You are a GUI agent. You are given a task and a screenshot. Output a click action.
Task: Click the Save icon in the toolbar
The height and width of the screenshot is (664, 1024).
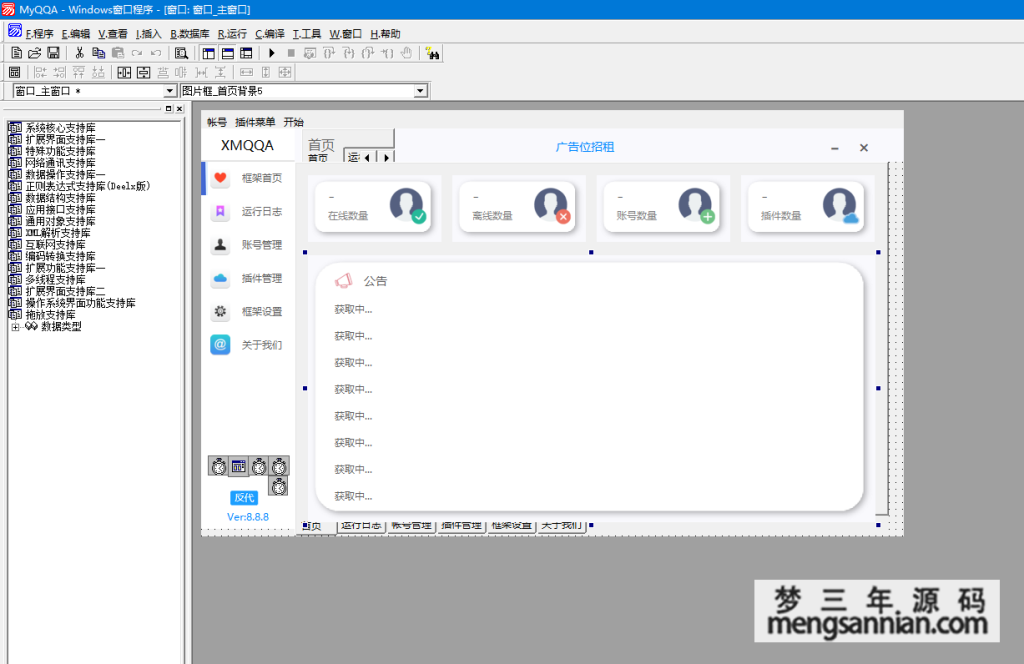coord(53,52)
